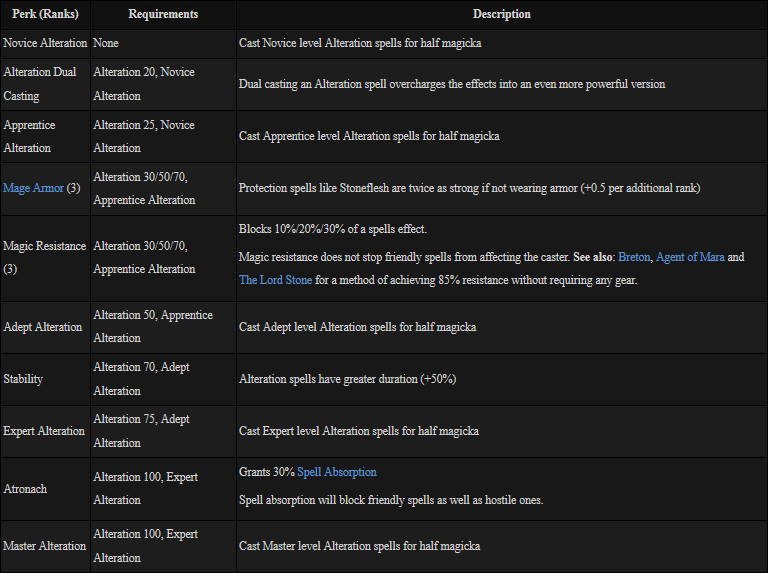The height and width of the screenshot is (573, 768).
Task: Click the Dual Casting overcharge description text
Action: 451,84
